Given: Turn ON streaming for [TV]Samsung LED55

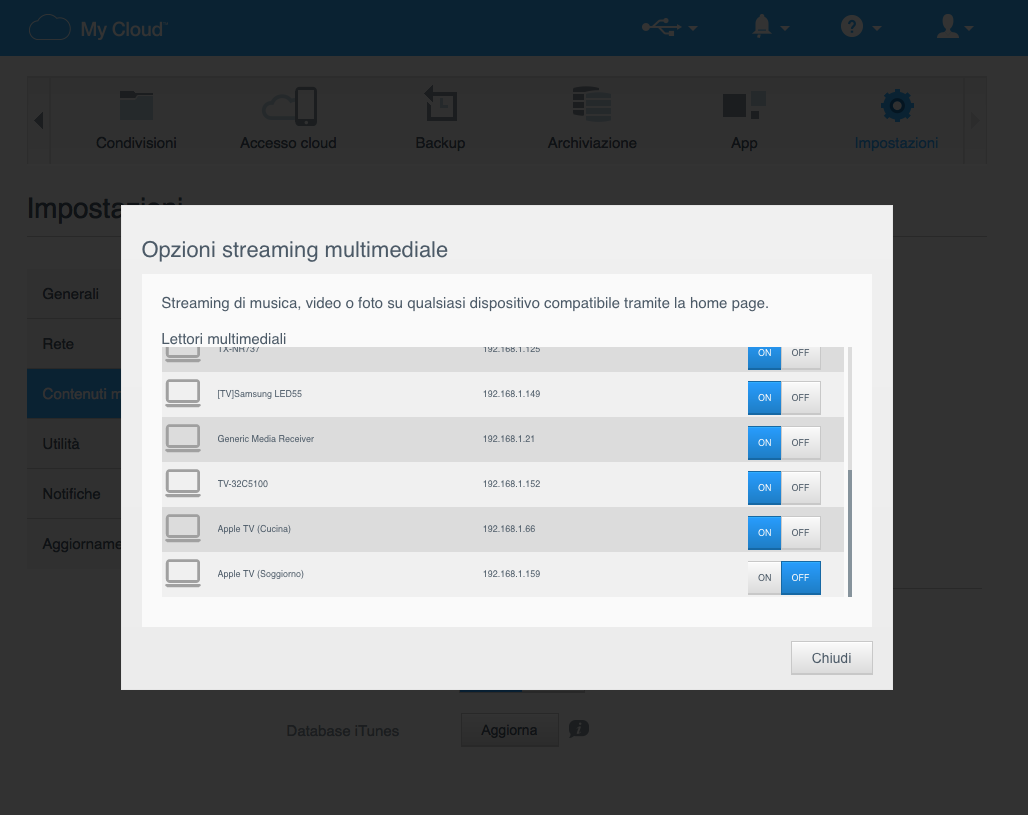Looking at the screenshot, I should [764, 397].
